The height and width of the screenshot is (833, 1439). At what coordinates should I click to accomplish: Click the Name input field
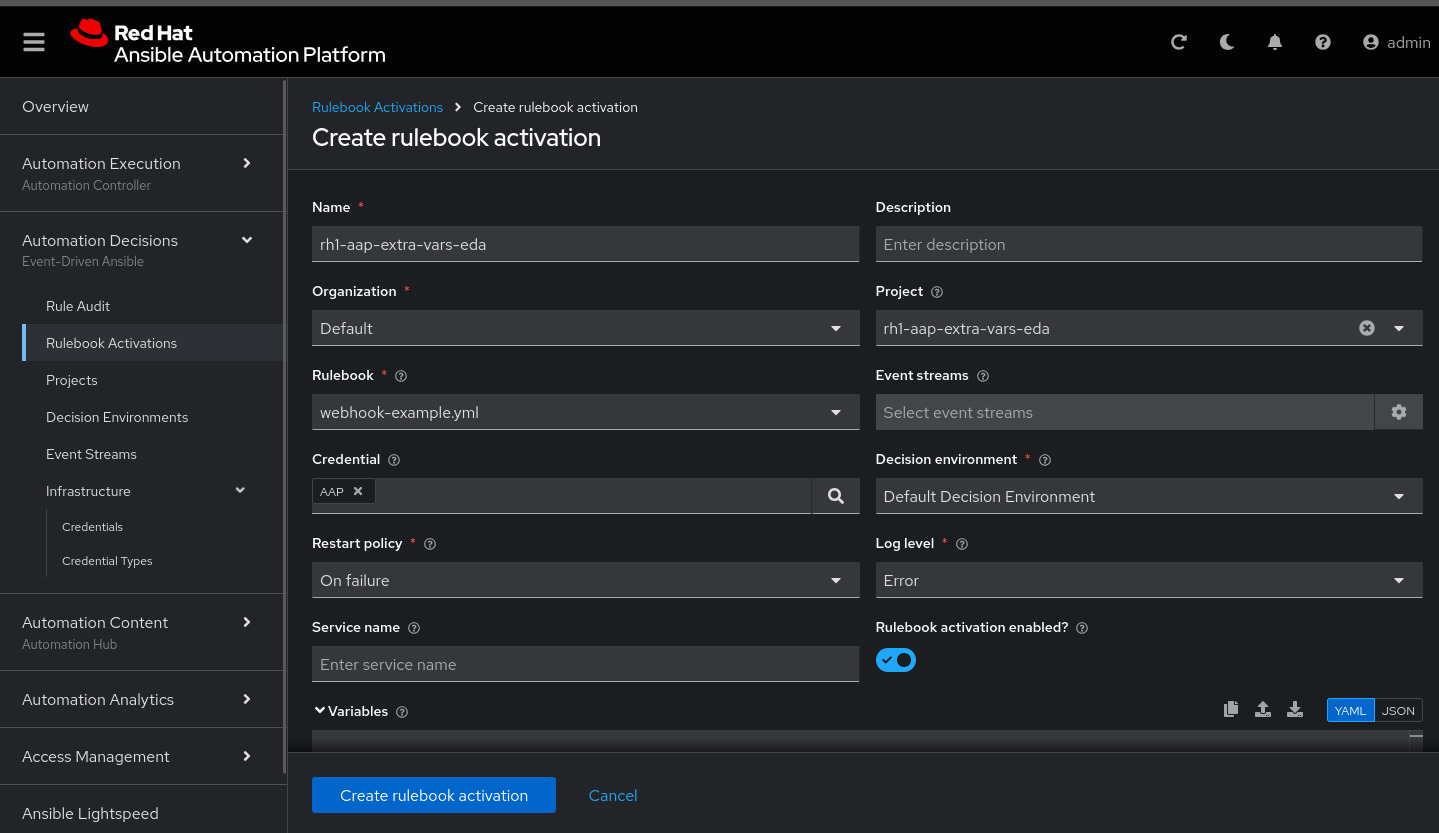pos(586,244)
